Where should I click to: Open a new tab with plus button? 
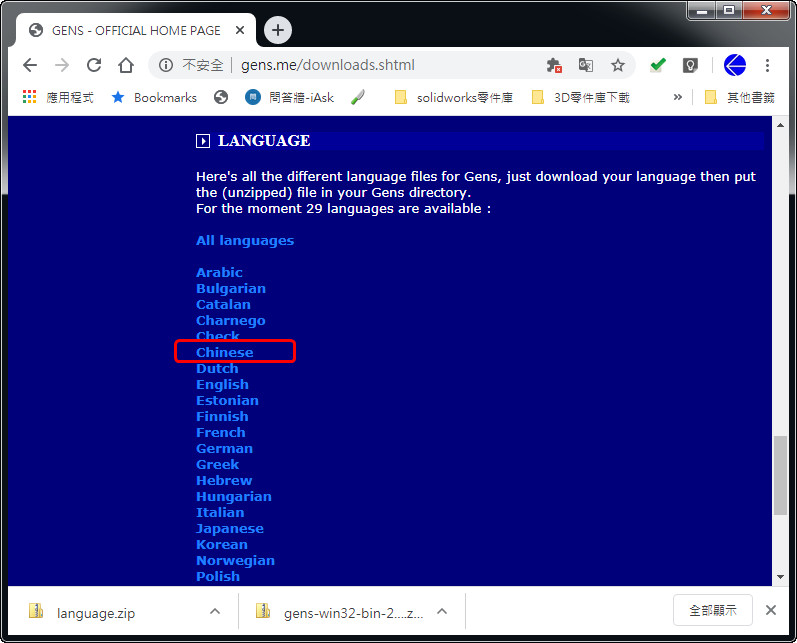click(x=278, y=30)
